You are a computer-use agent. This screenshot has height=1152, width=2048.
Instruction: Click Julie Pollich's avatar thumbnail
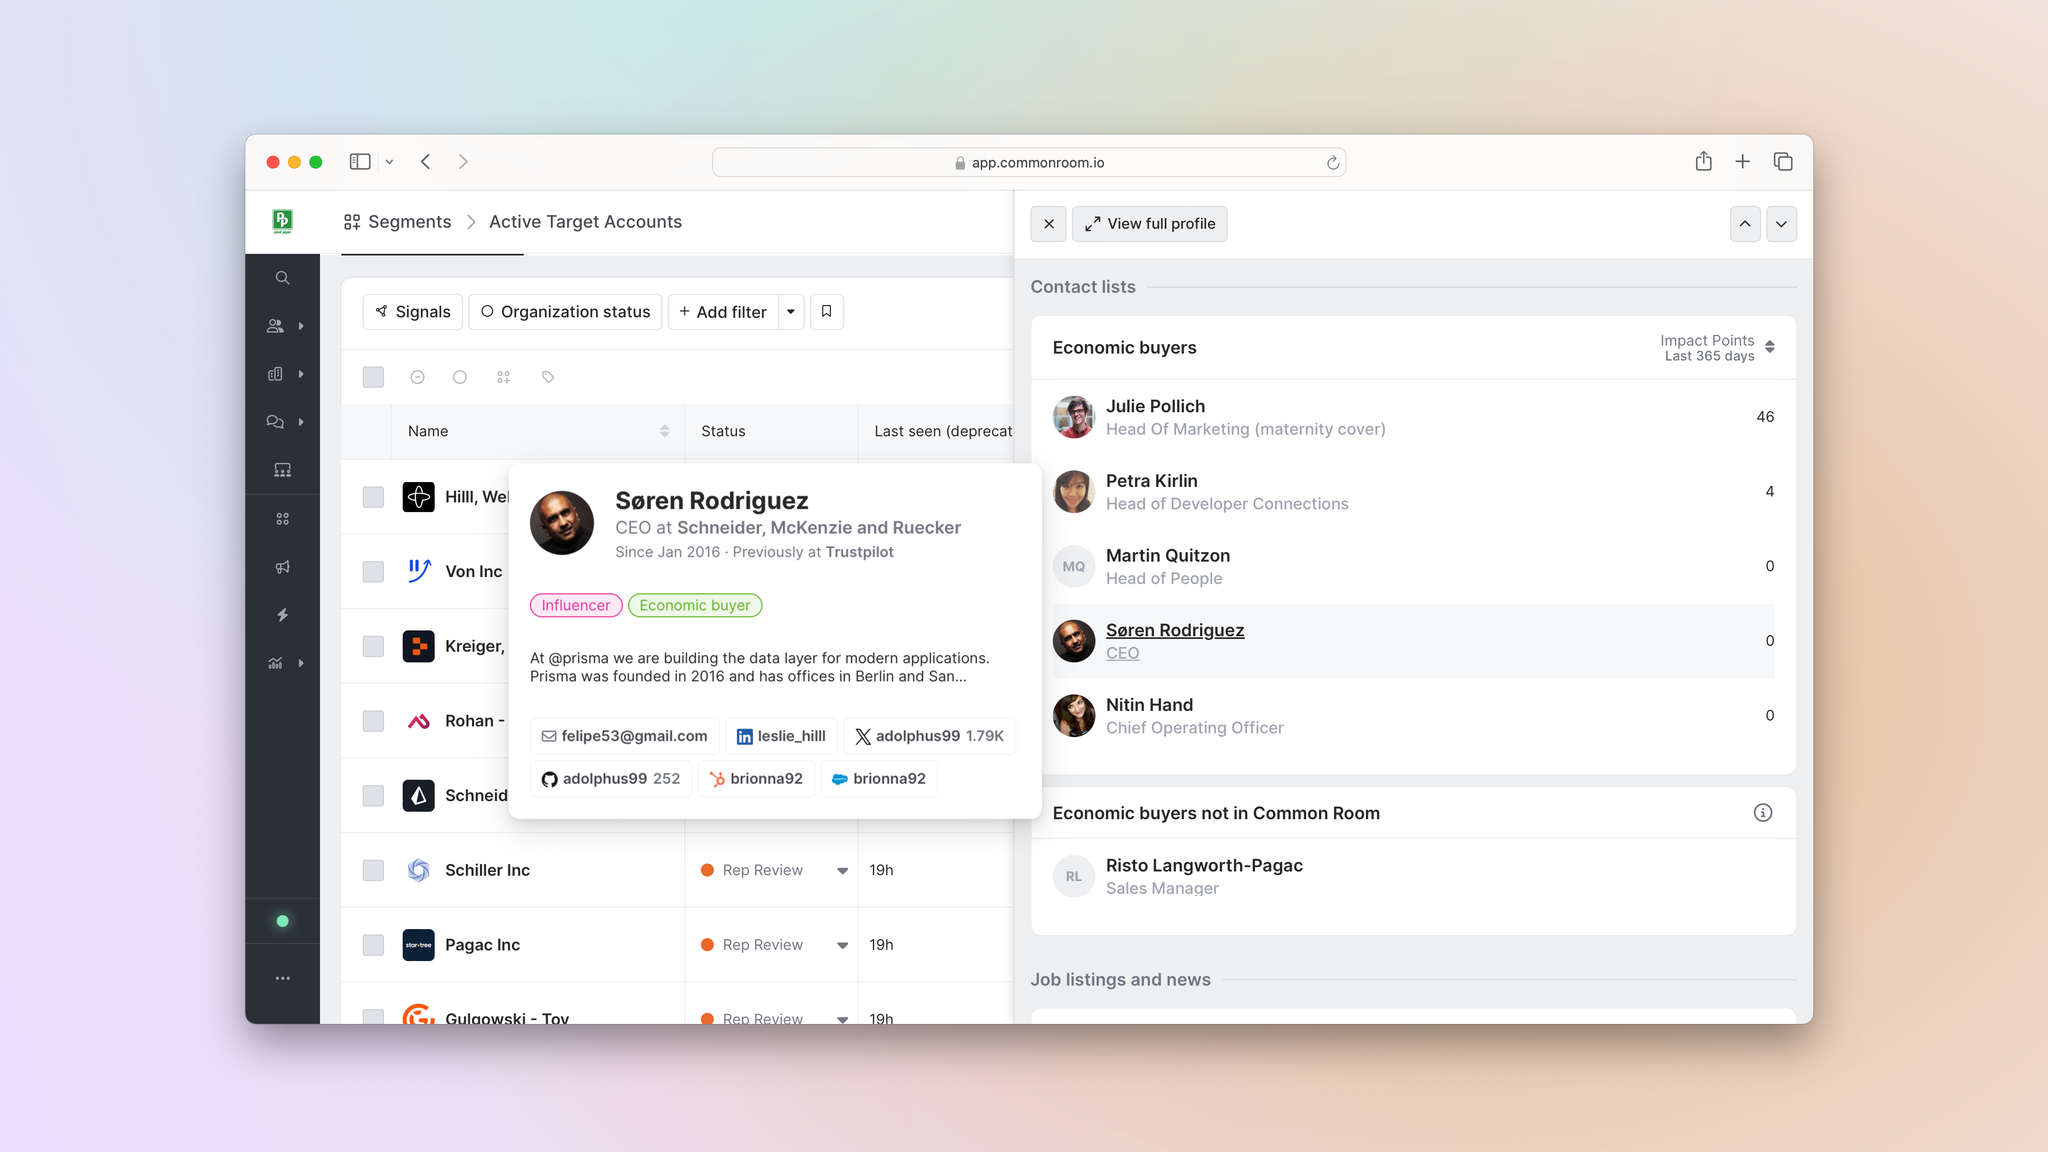coord(1074,417)
